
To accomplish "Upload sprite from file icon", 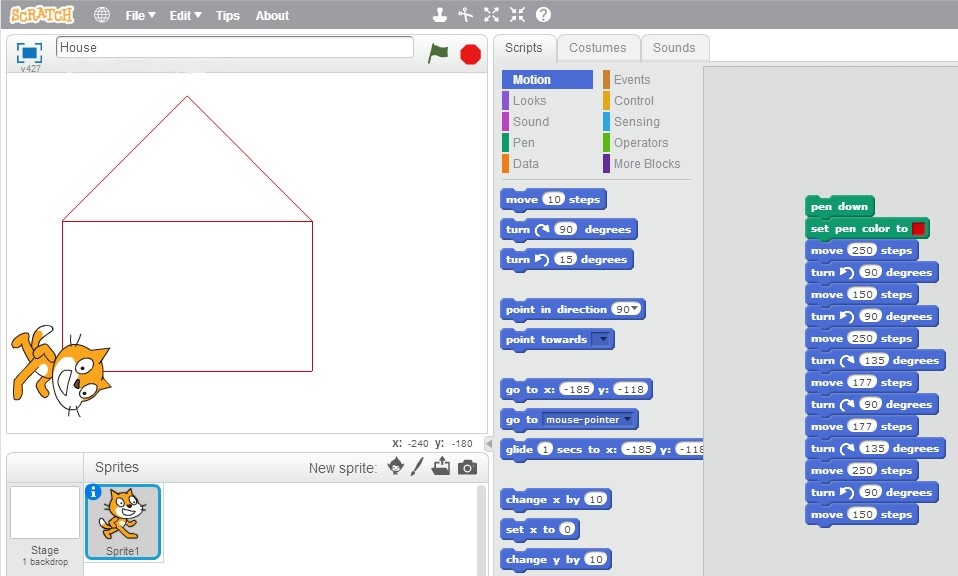I will tap(441, 467).
